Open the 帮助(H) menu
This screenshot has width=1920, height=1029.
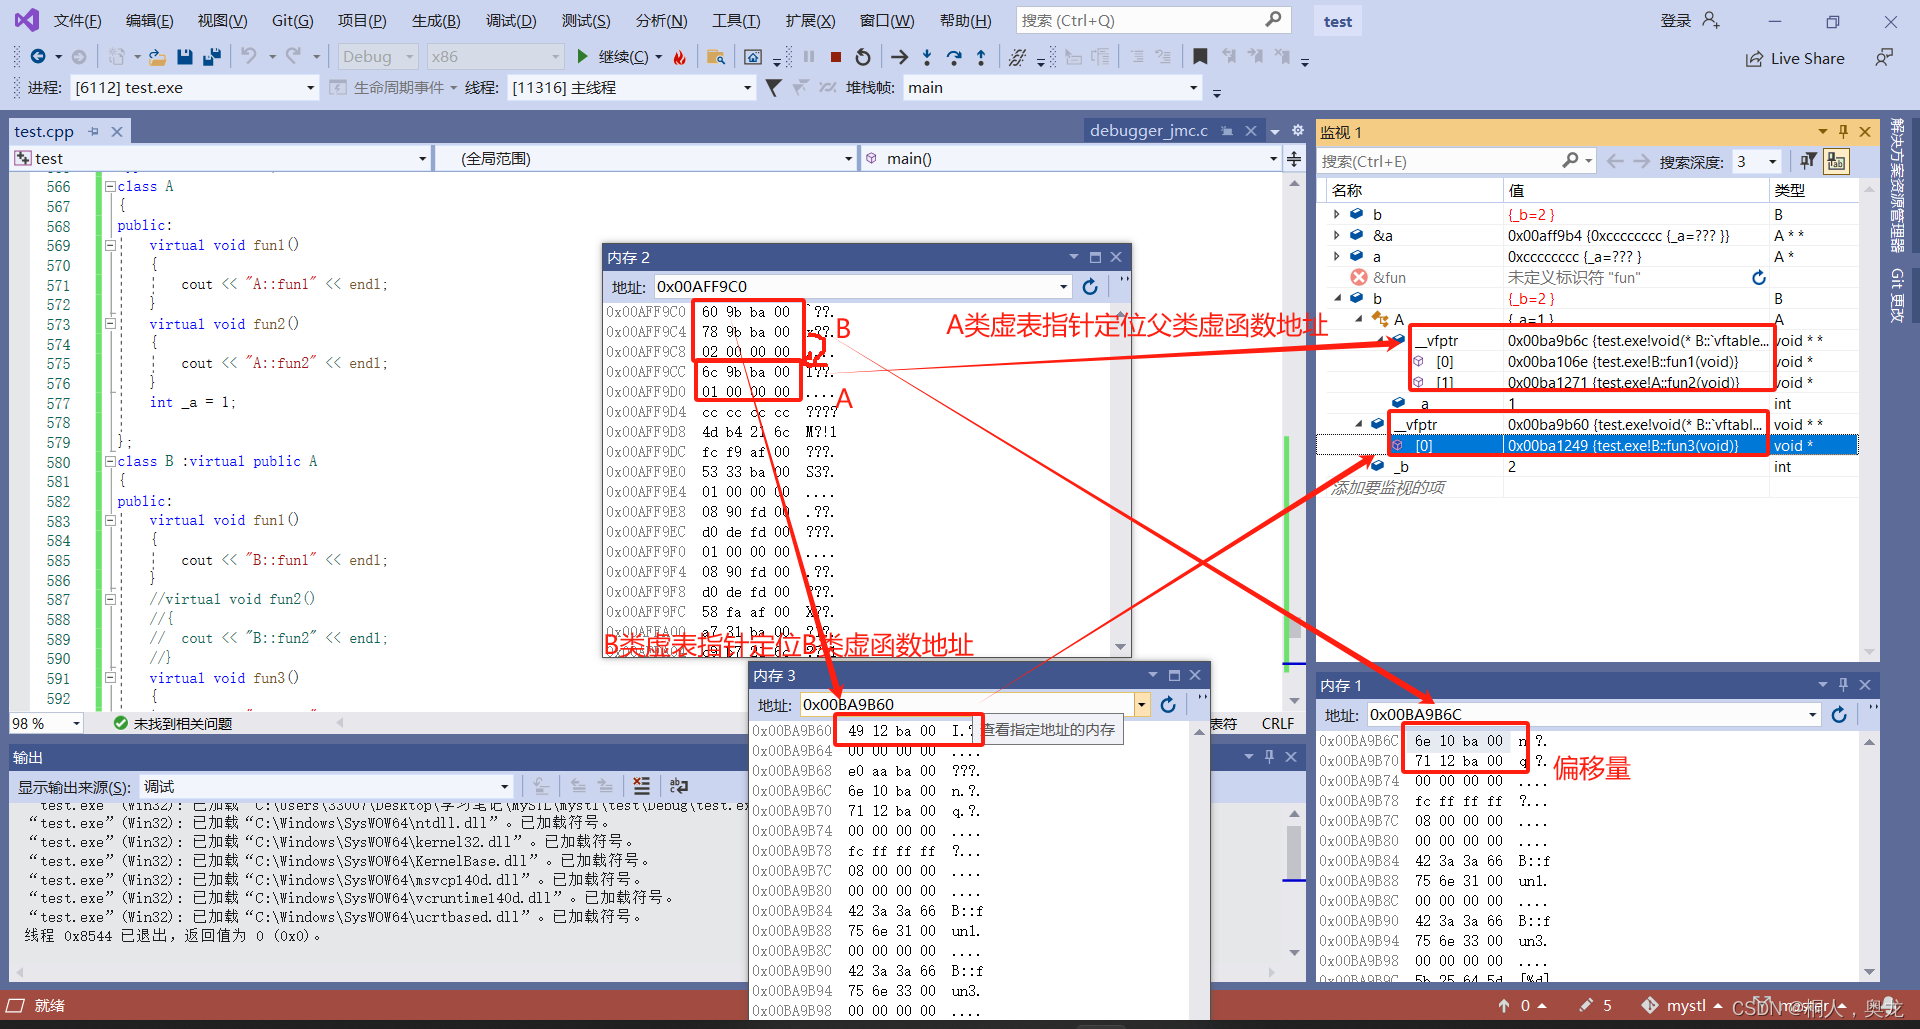click(x=965, y=21)
